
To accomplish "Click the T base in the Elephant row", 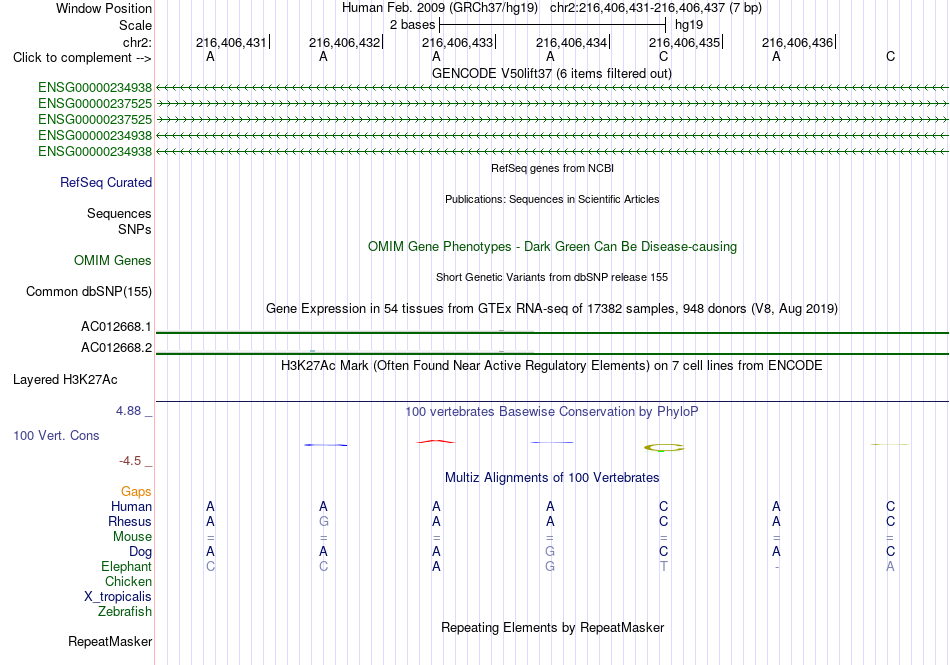I will pyautogui.click(x=663, y=566).
